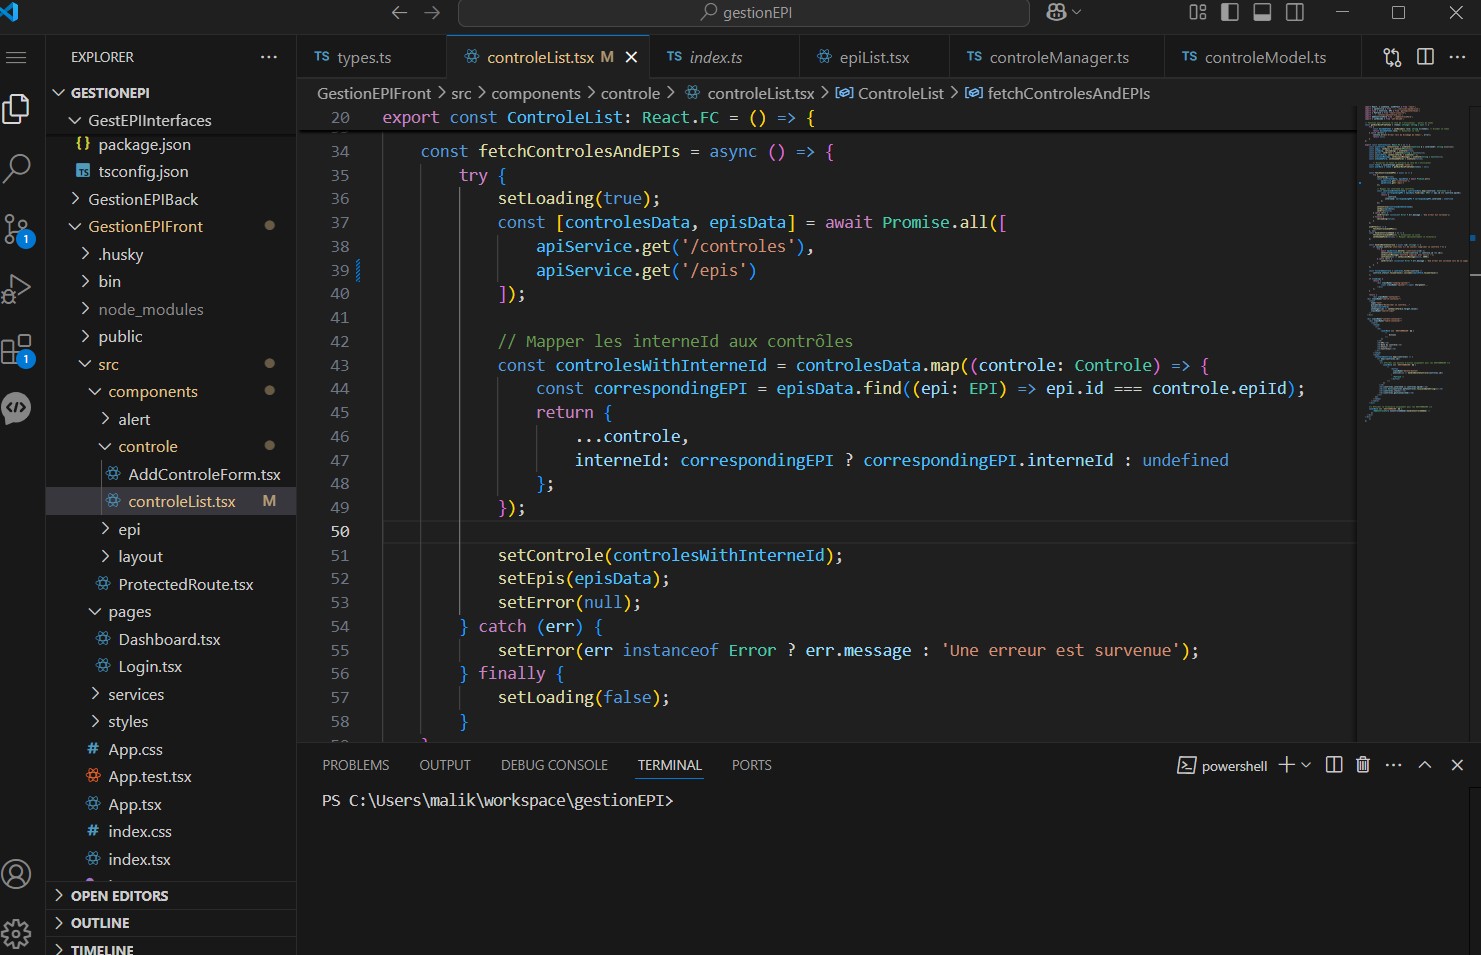The height and width of the screenshot is (955, 1481).
Task: Open the OUTPUT panel tab
Action: pos(445,765)
